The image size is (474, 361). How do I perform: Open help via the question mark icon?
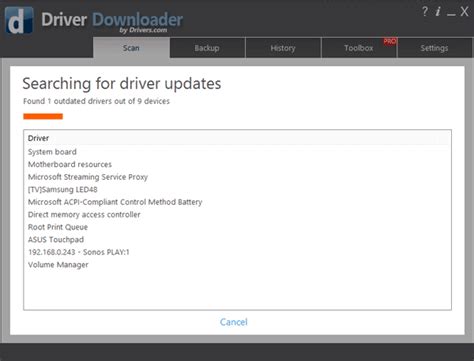click(425, 12)
